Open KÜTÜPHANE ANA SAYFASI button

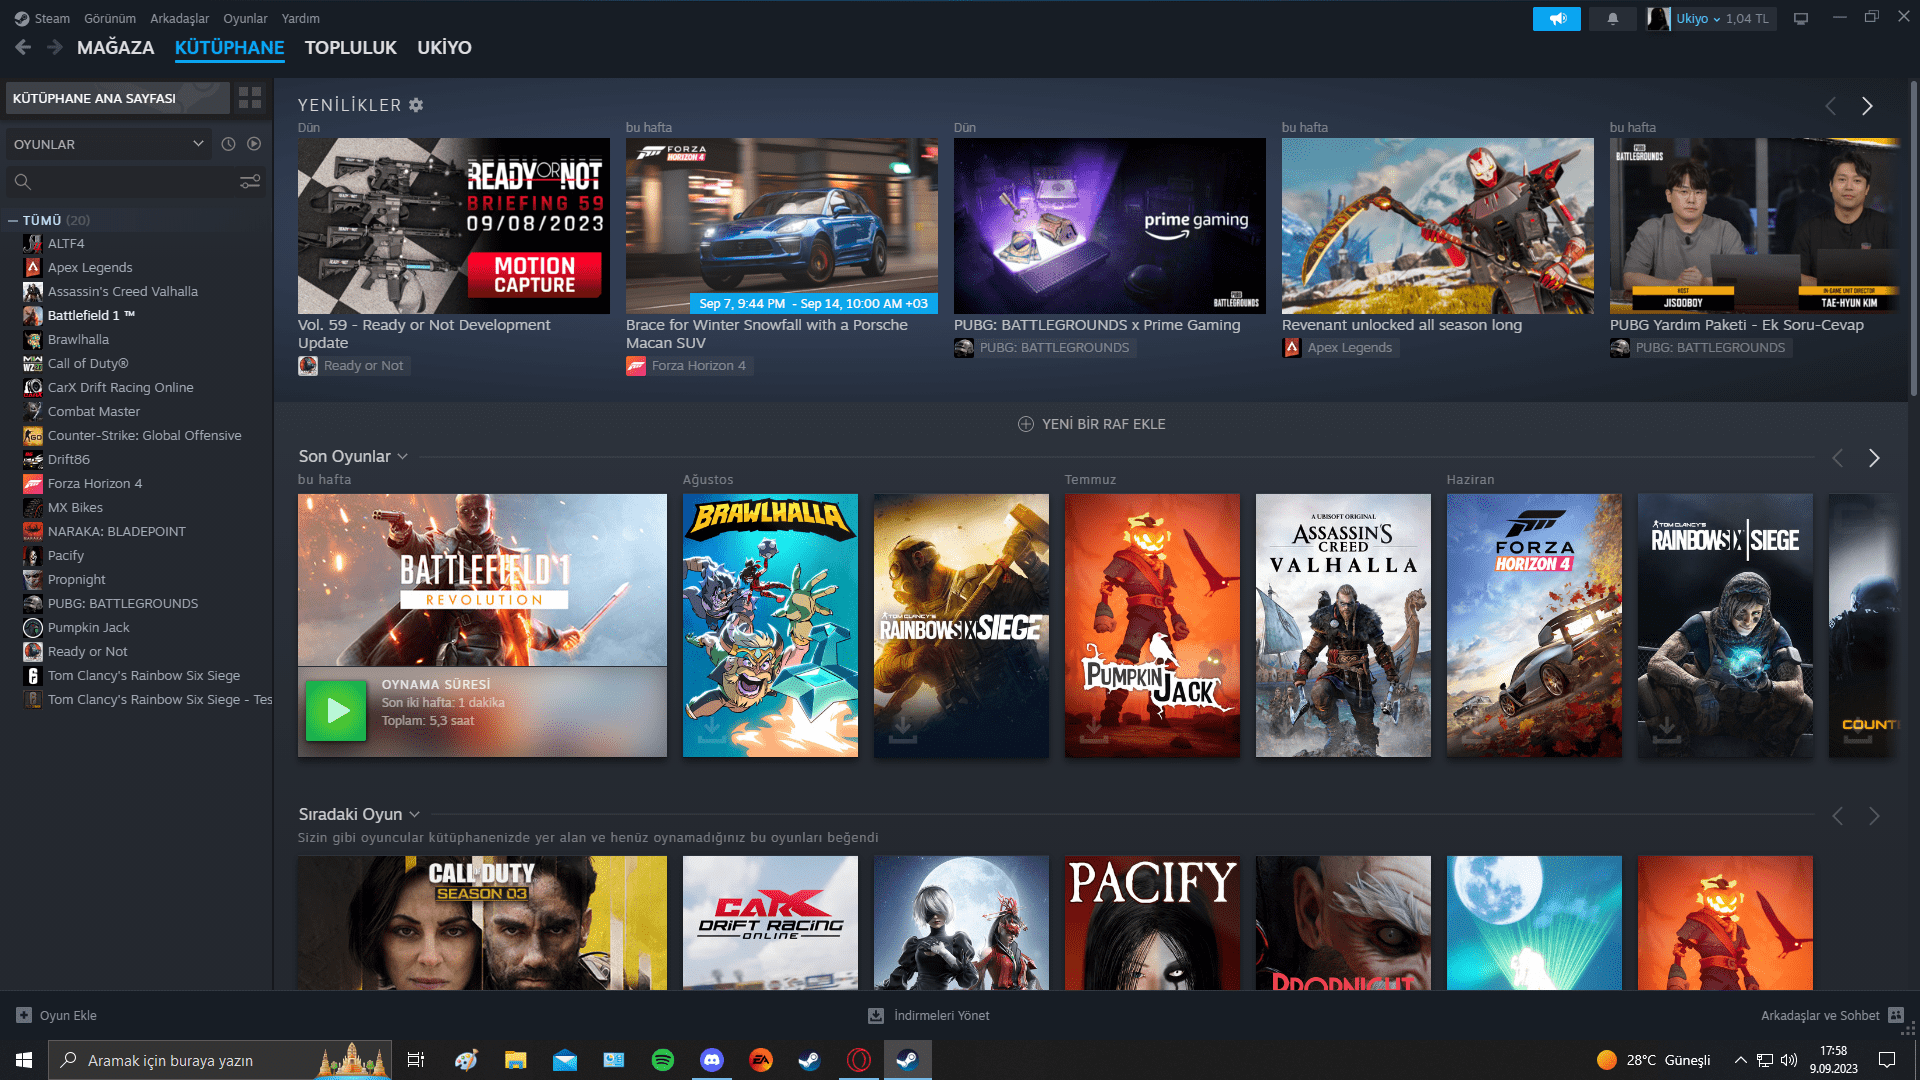coord(118,98)
